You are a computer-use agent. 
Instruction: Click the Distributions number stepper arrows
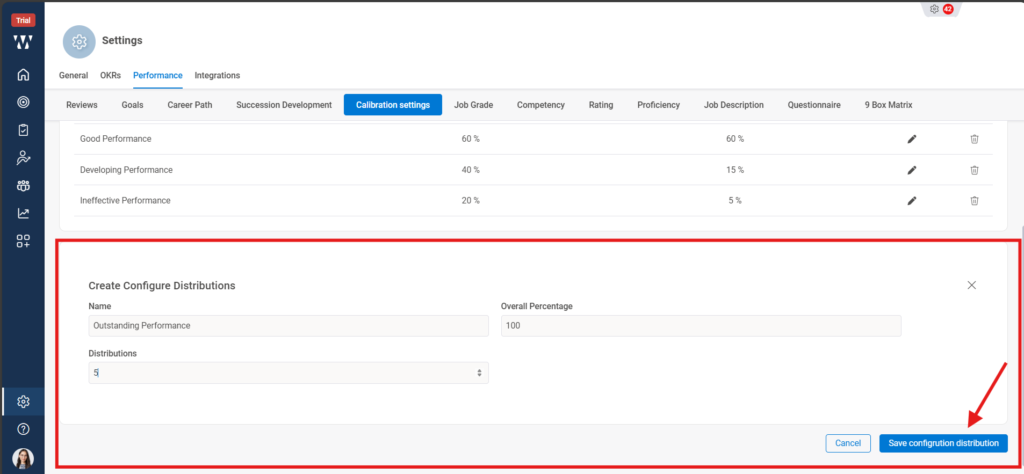click(479, 373)
